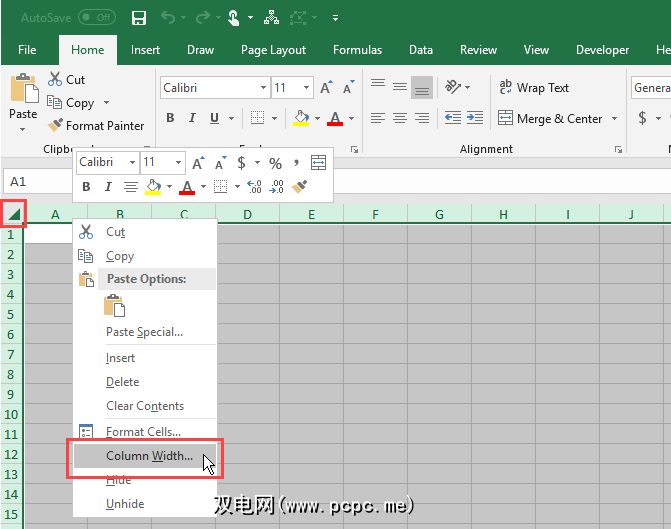Image resolution: width=671 pixels, height=529 pixels.
Task: Toggle Bold in the ribbon Font group
Action: tap(170, 118)
